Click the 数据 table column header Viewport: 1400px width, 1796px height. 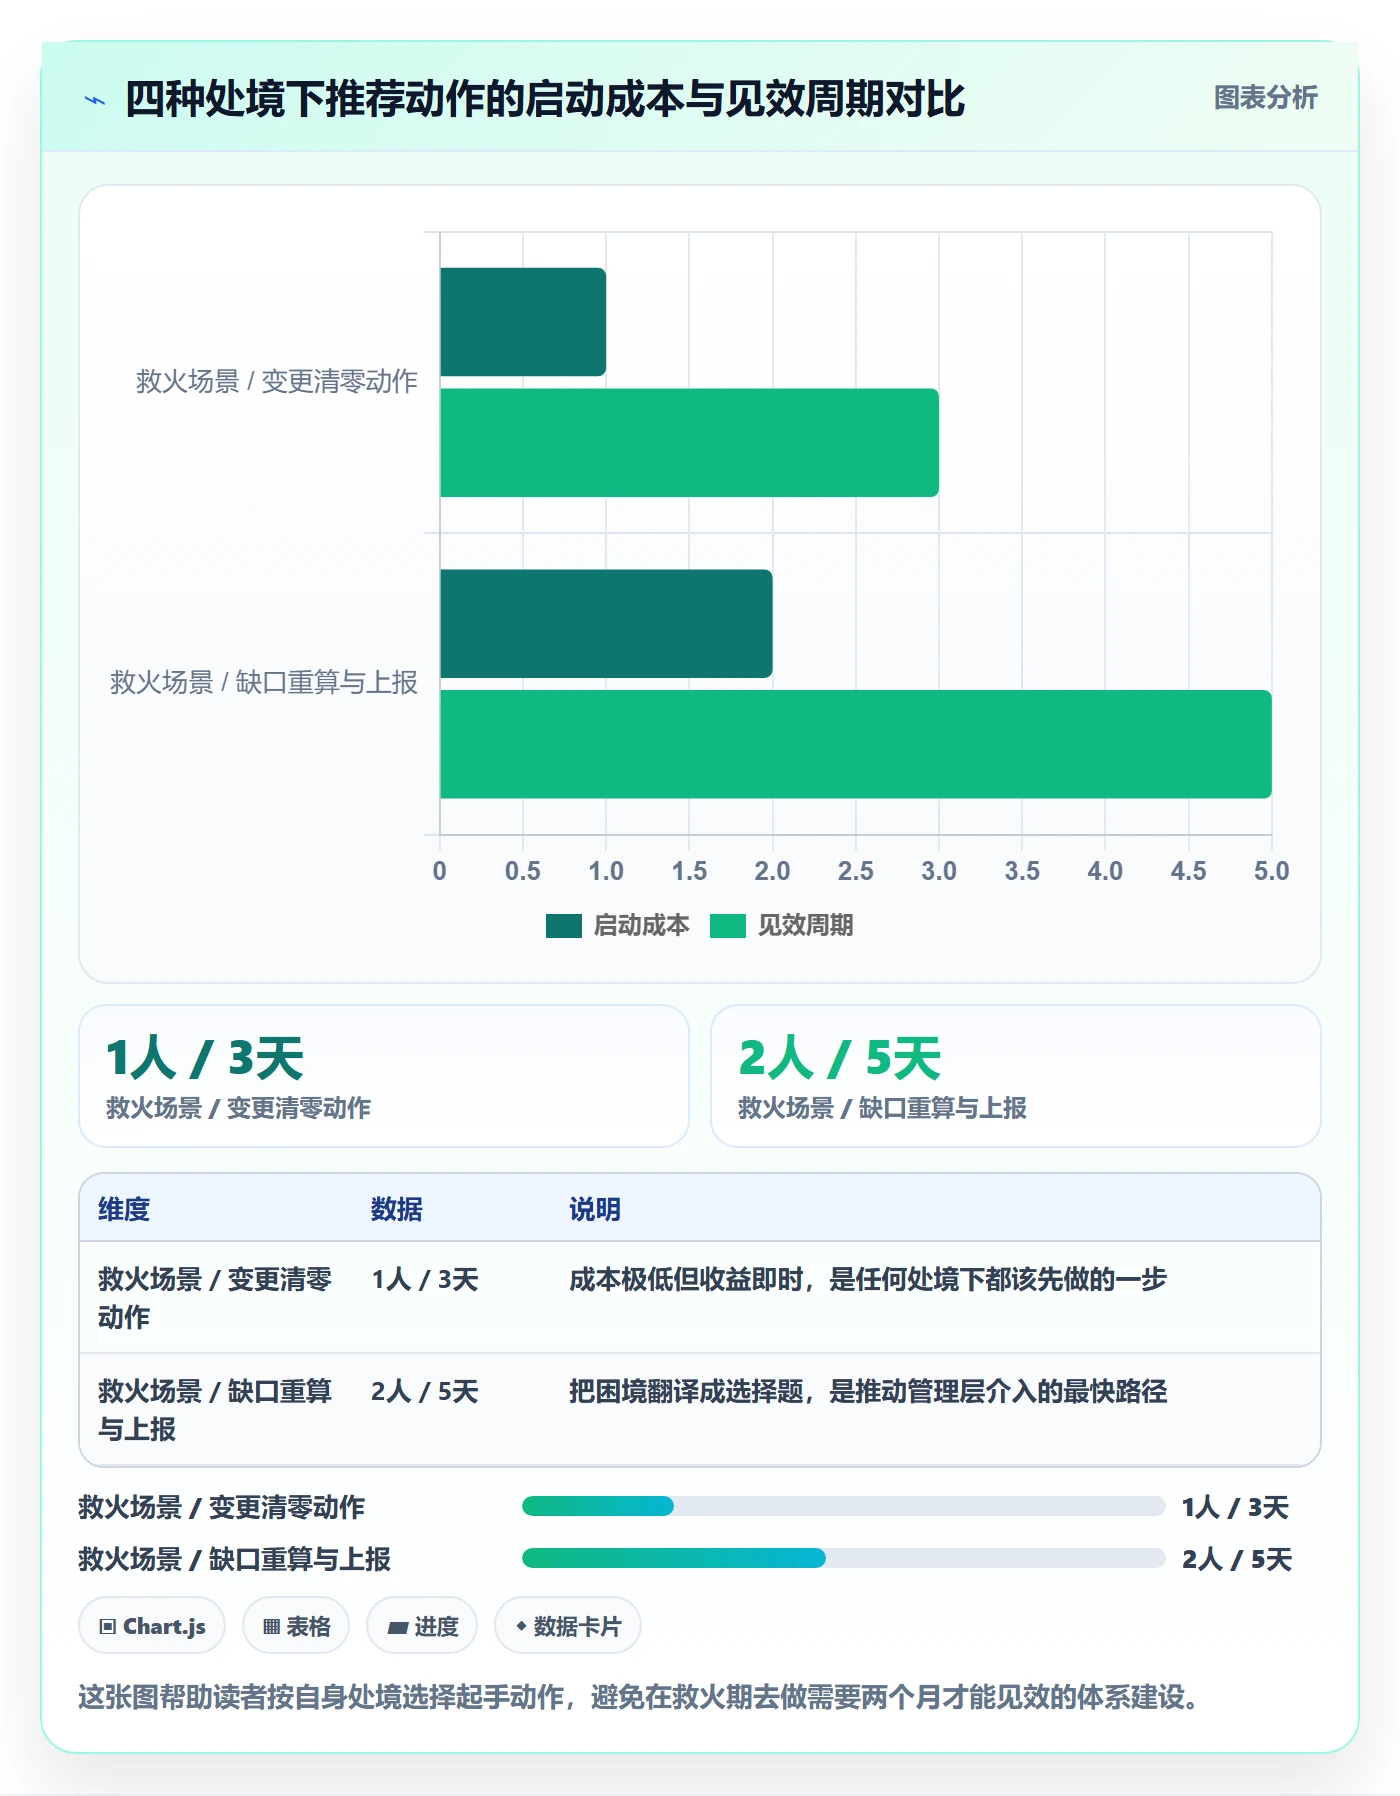[397, 1209]
